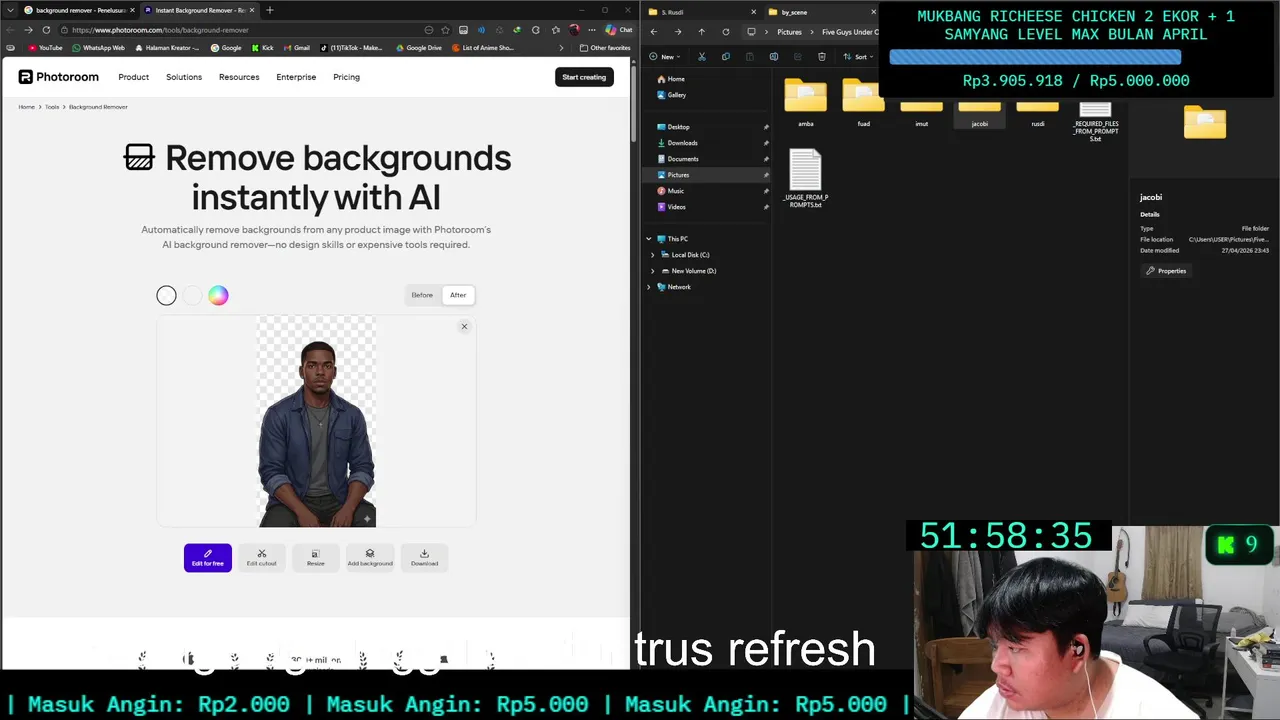The height and width of the screenshot is (720, 1280).
Task: Rename the selected item in File Explorer
Action: point(773,57)
